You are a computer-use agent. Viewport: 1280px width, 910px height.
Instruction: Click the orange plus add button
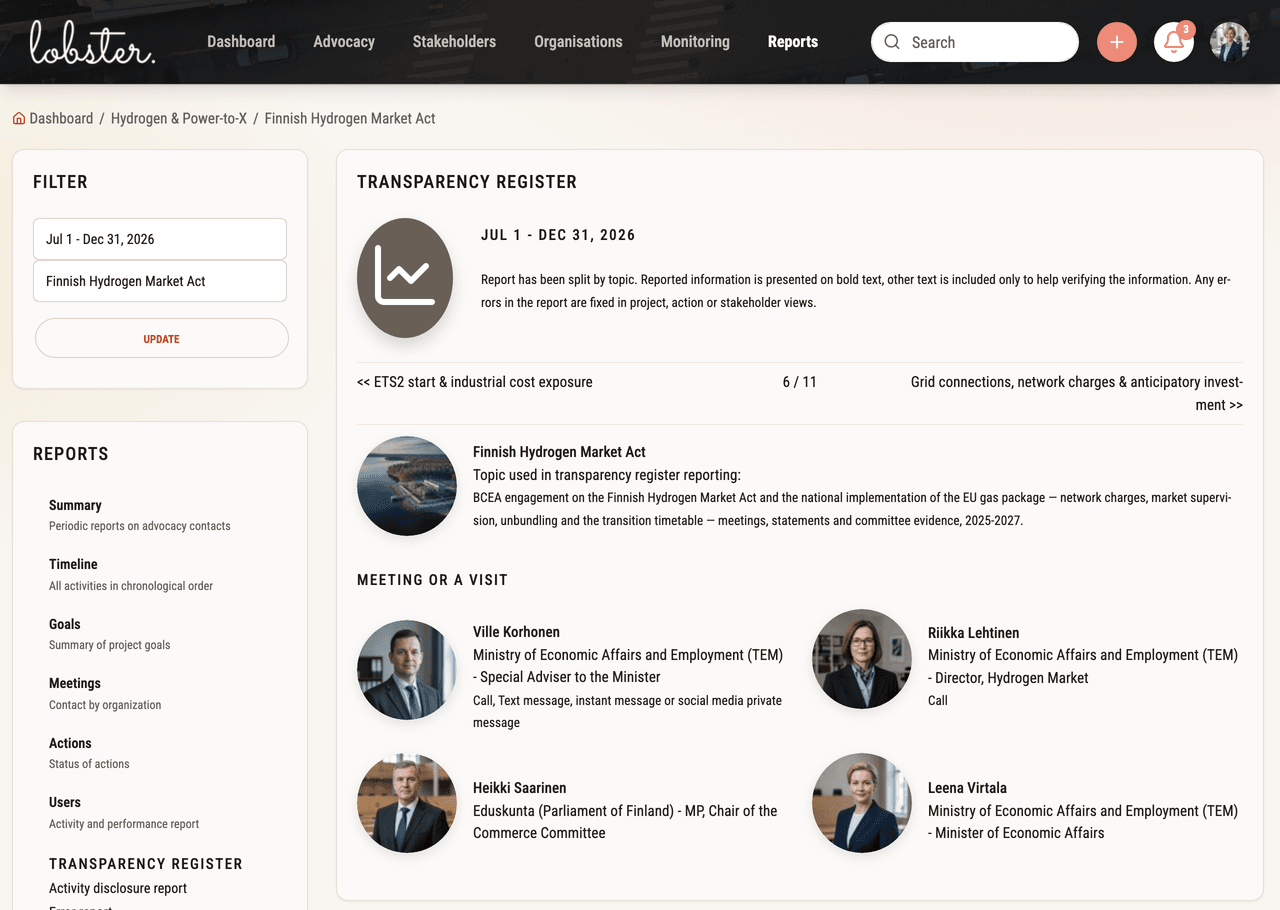click(1117, 42)
